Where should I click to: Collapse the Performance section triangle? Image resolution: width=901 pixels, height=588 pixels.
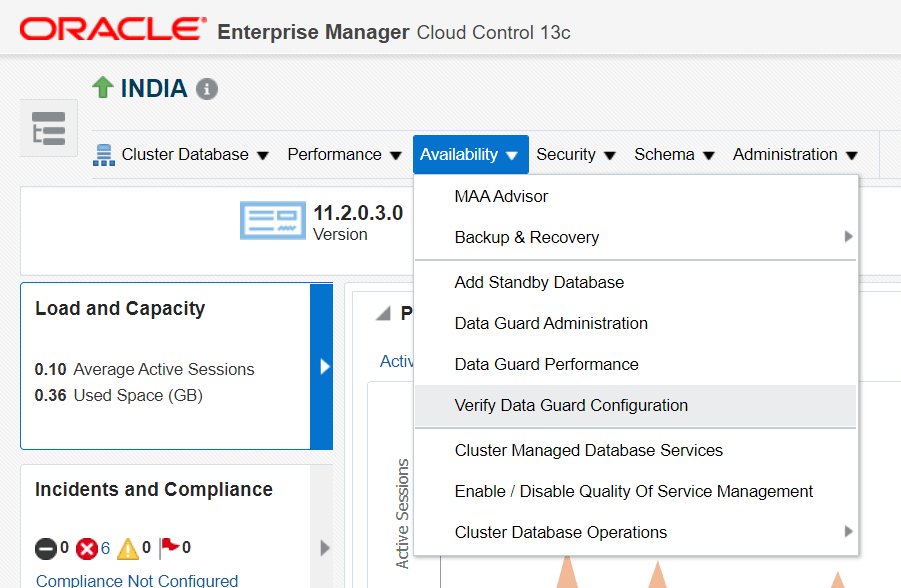pyautogui.click(x=383, y=314)
